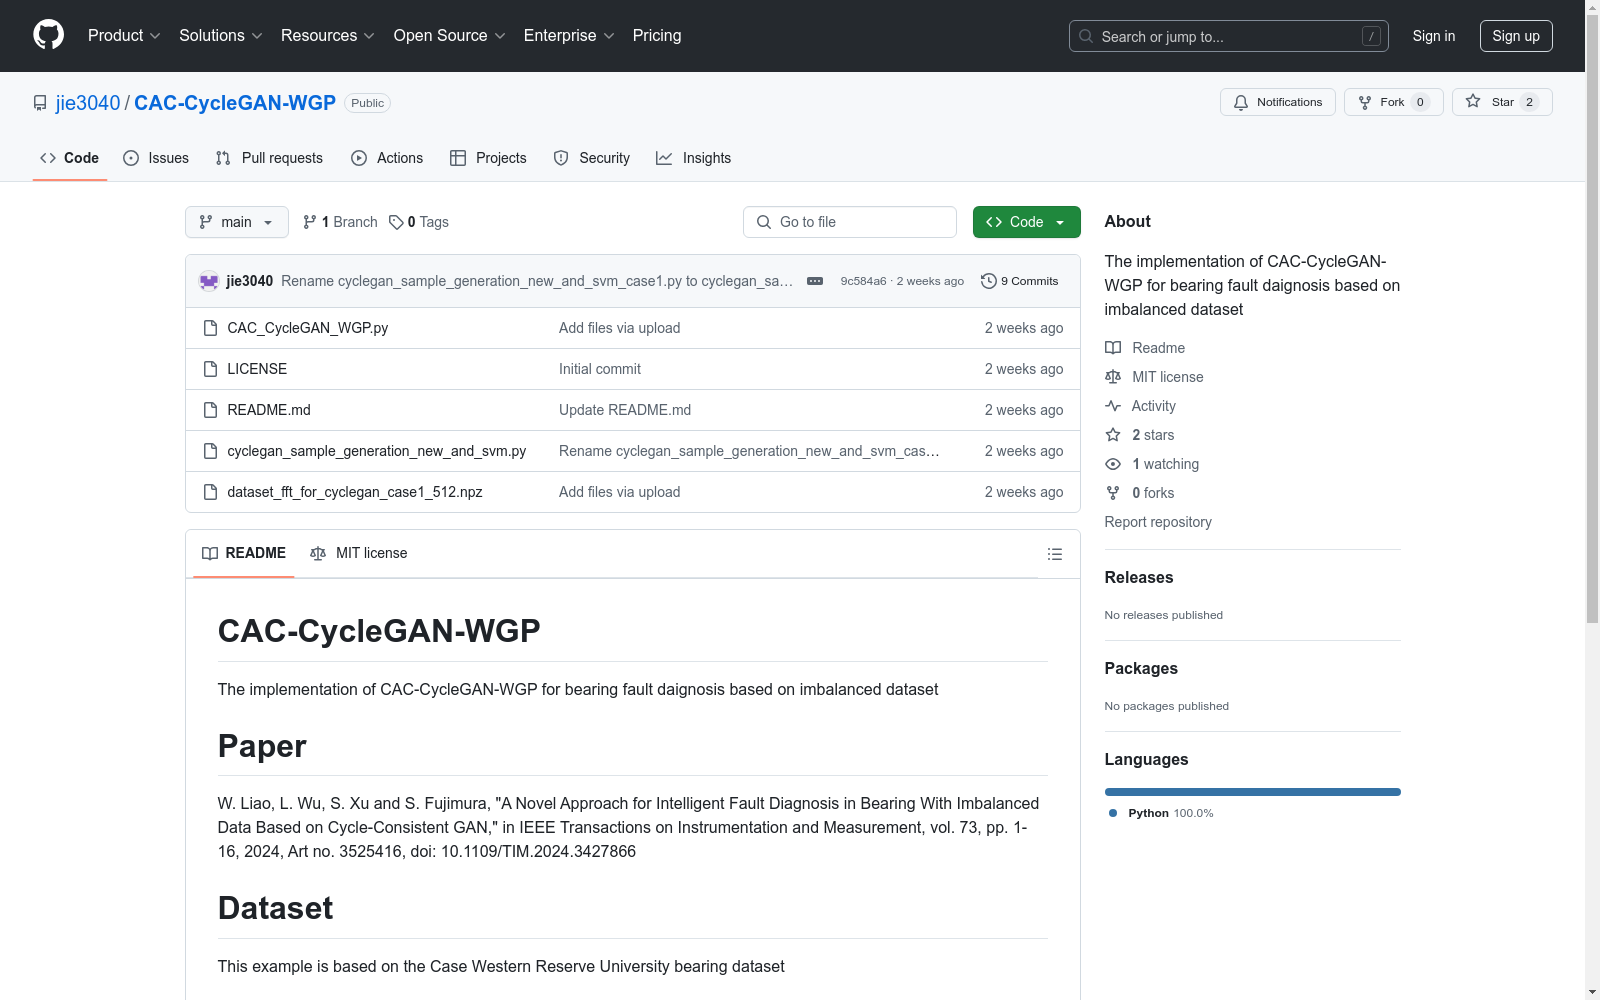Open the Activity pulse link
Viewport: 1600px width, 1000px height.
coord(1153,406)
